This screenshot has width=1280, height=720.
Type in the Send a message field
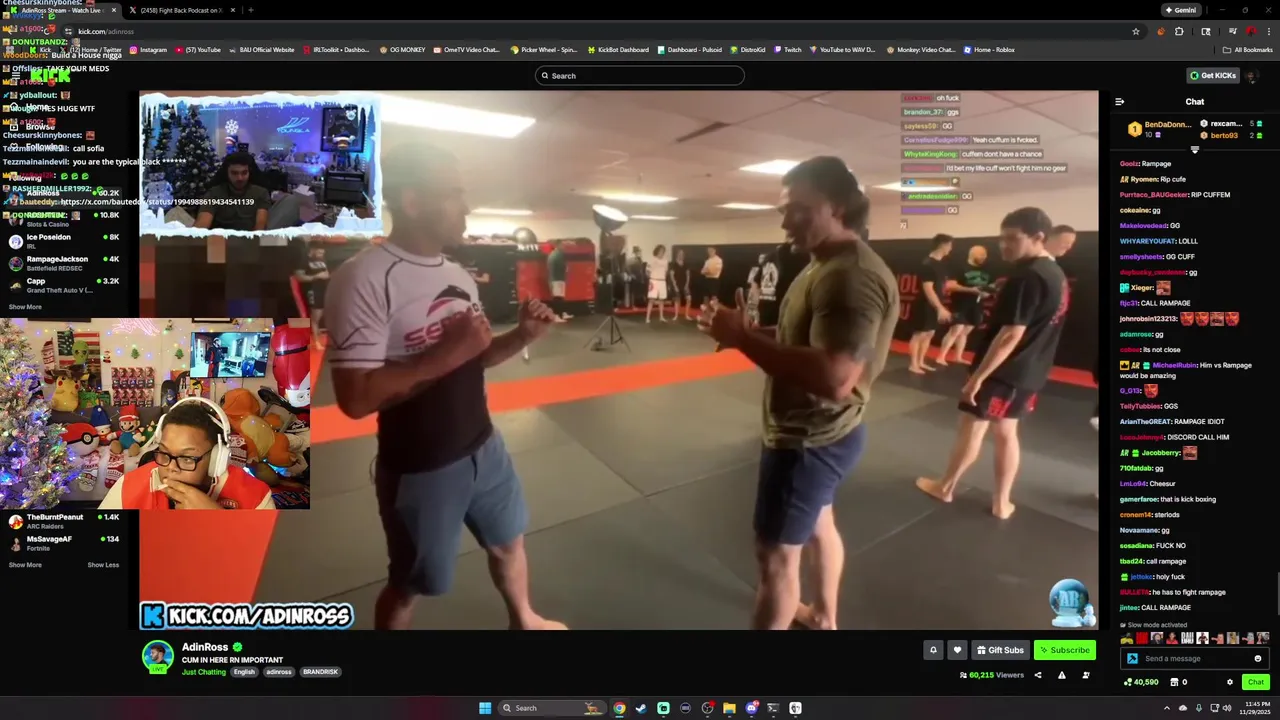pos(1194,658)
